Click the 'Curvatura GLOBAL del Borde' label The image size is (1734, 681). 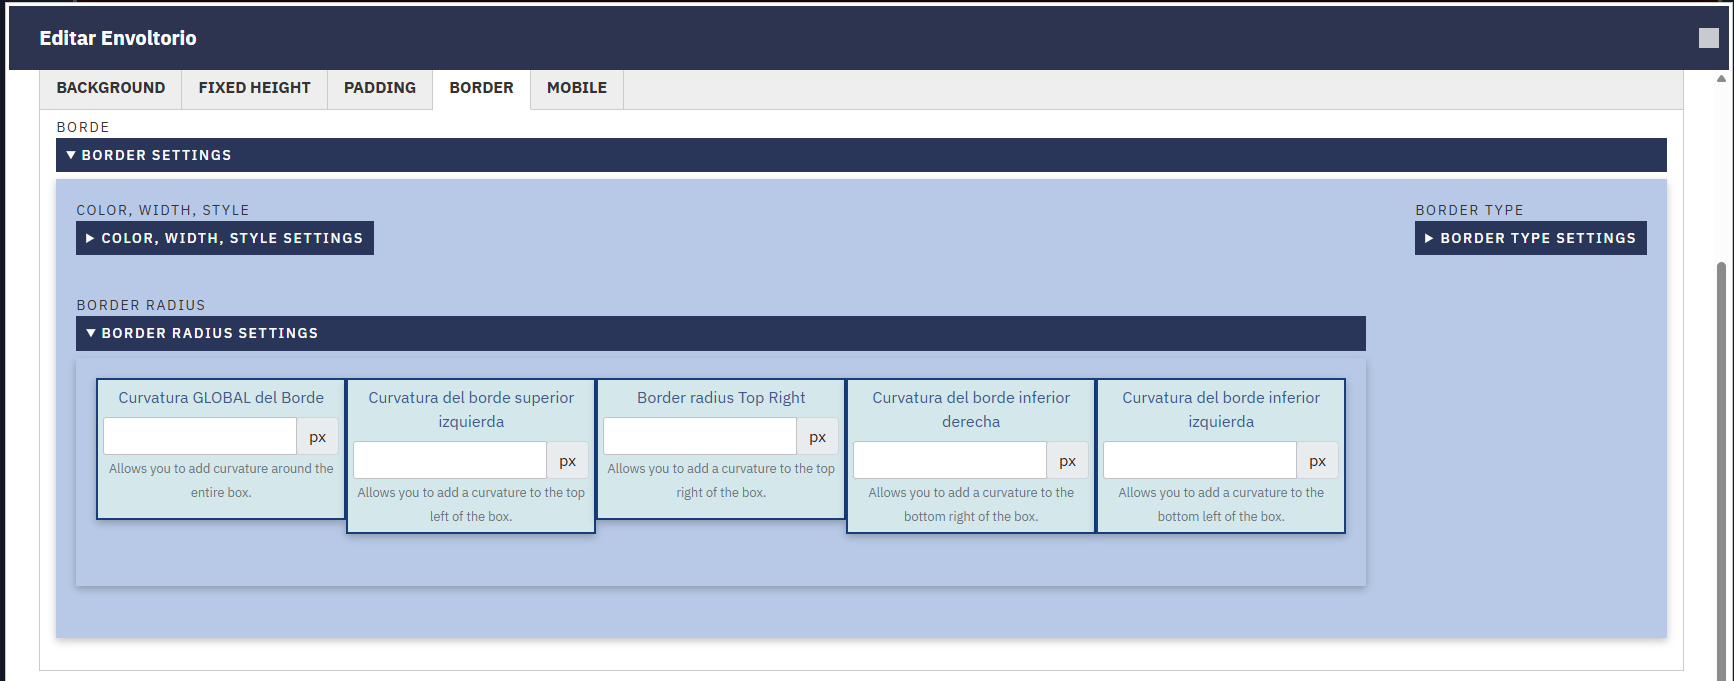[221, 397]
